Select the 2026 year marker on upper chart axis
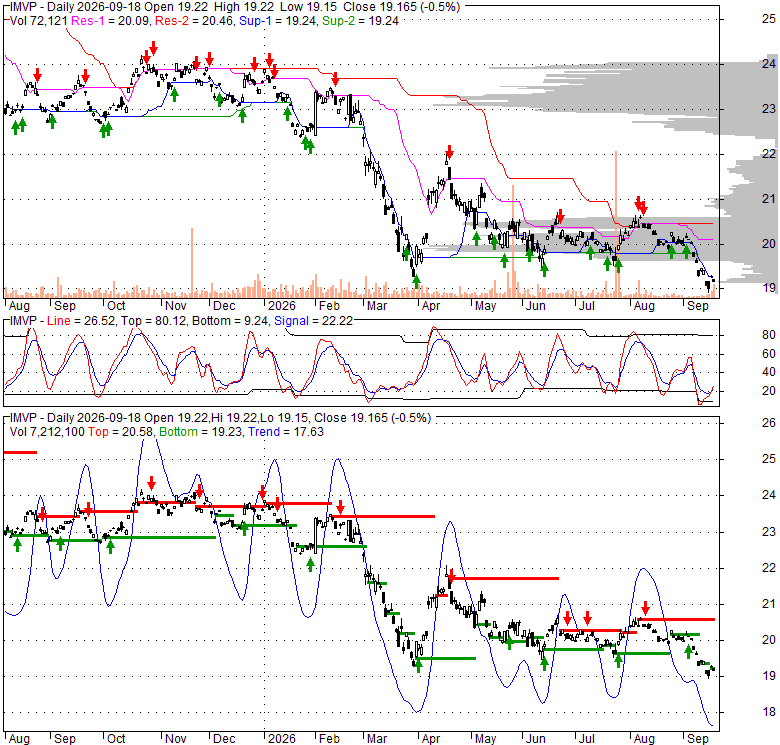The image size is (780, 745). [282, 306]
